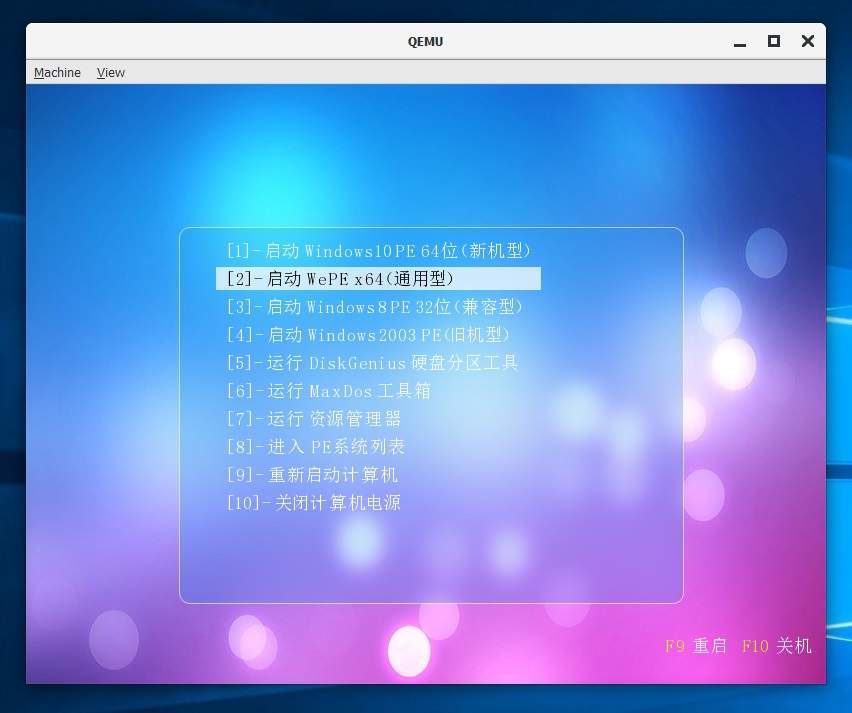Select boot entry [1] Windows10 PE 64位
Viewport: 852px width, 713px height.
point(378,251)
